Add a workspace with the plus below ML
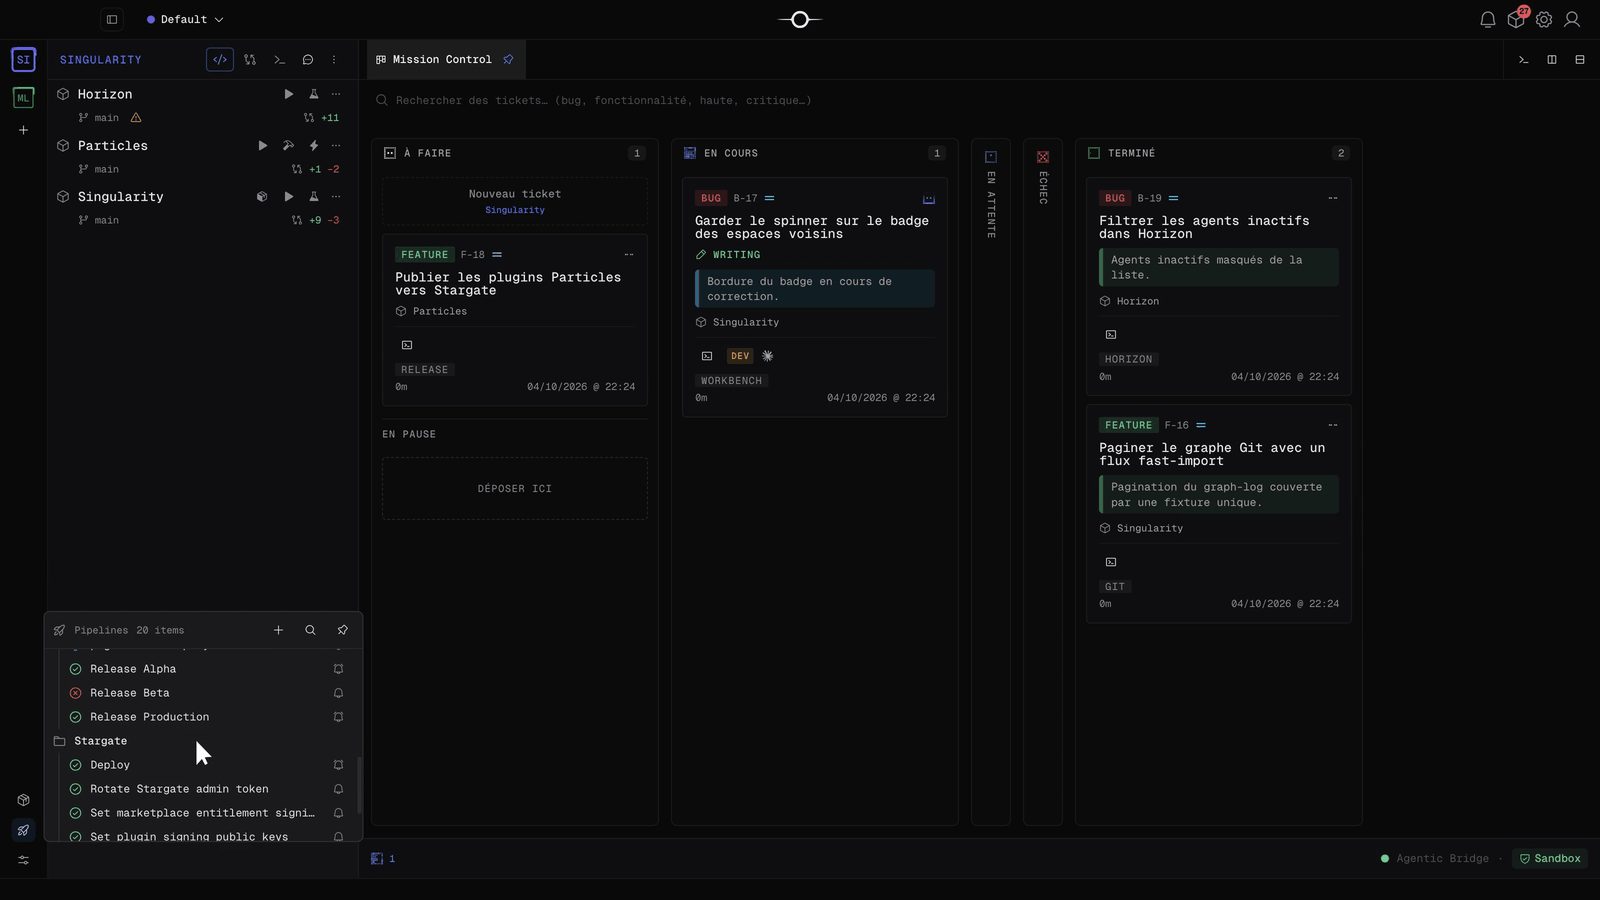This screenshot has width=1600, height=900. [23, 130]
